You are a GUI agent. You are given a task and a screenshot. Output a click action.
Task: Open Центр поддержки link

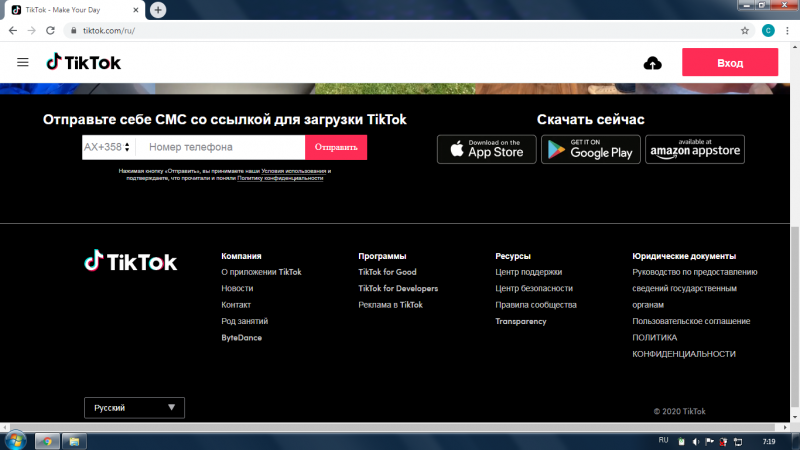point(529,272)
